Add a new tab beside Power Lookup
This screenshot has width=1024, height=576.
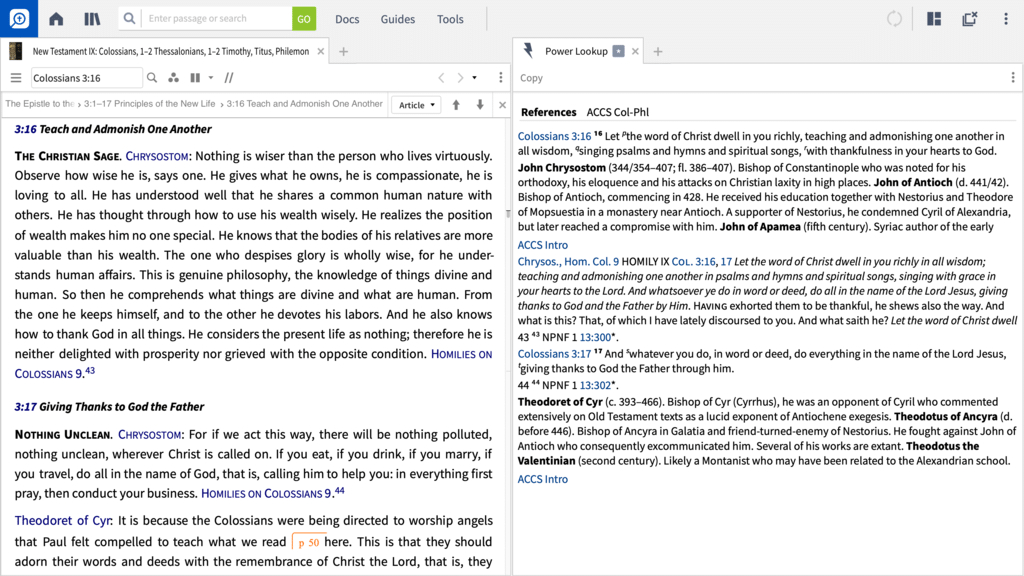(x=658, y=52)
